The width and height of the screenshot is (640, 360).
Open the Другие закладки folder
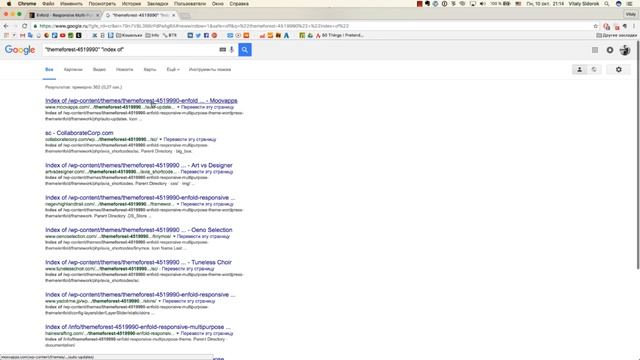[x=616, y=36]
